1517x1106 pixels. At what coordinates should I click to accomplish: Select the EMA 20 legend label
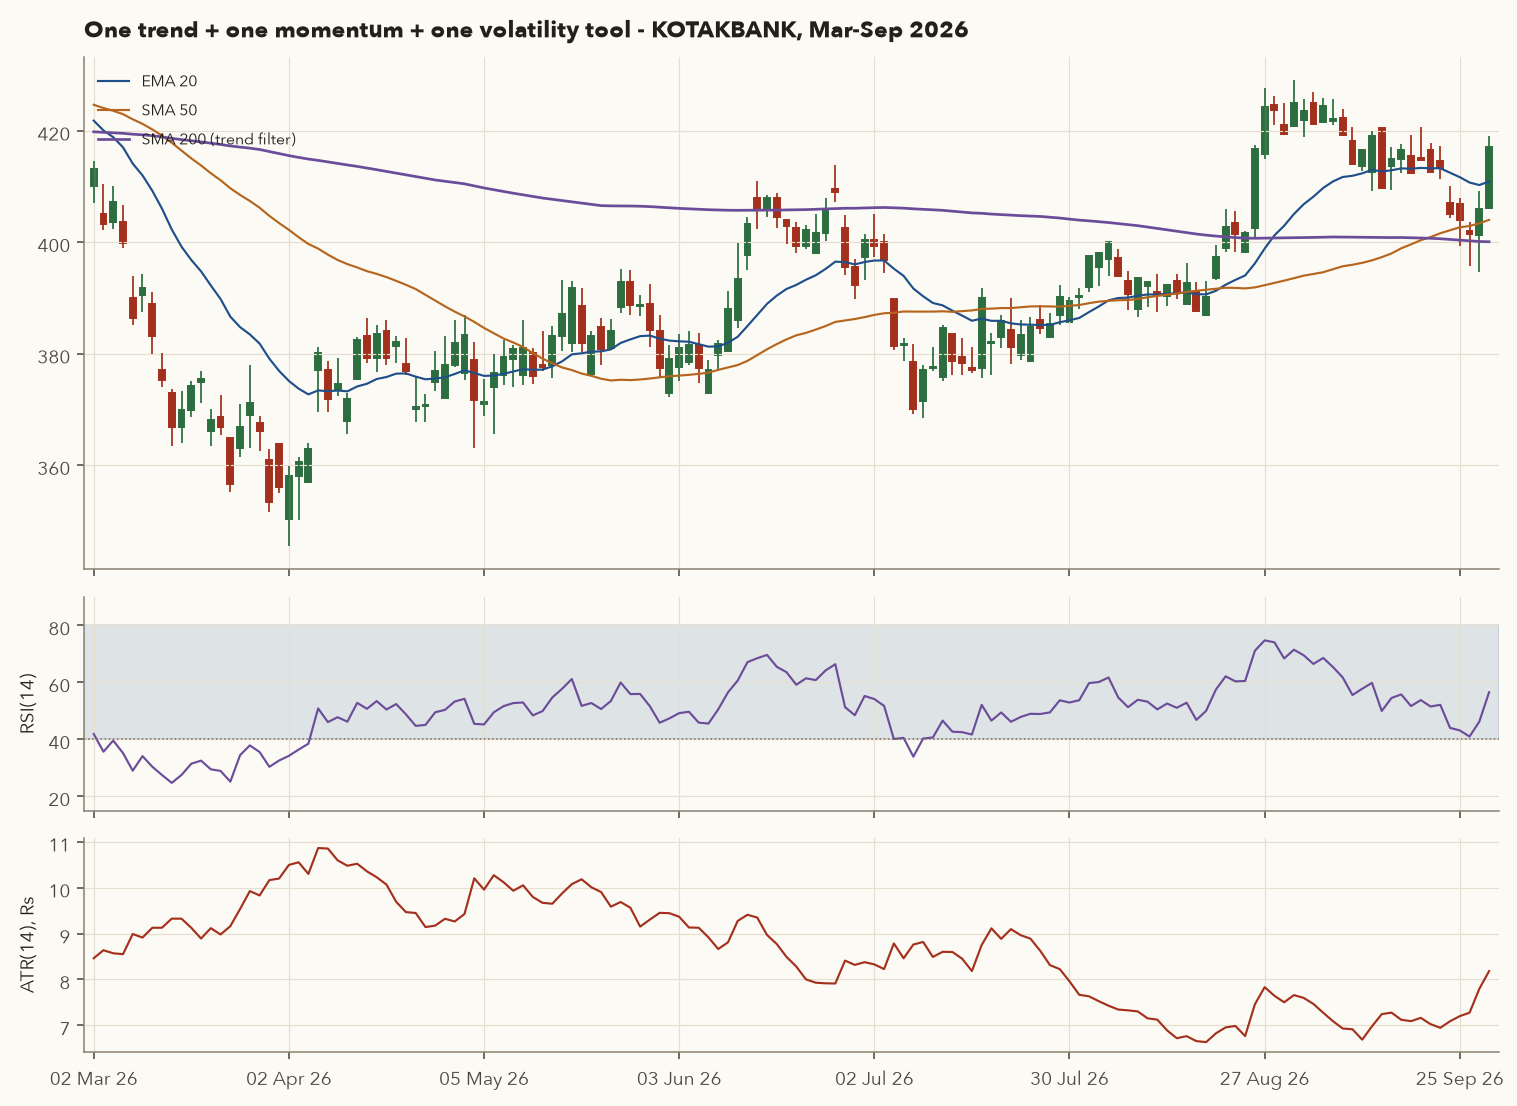[169, 81]
